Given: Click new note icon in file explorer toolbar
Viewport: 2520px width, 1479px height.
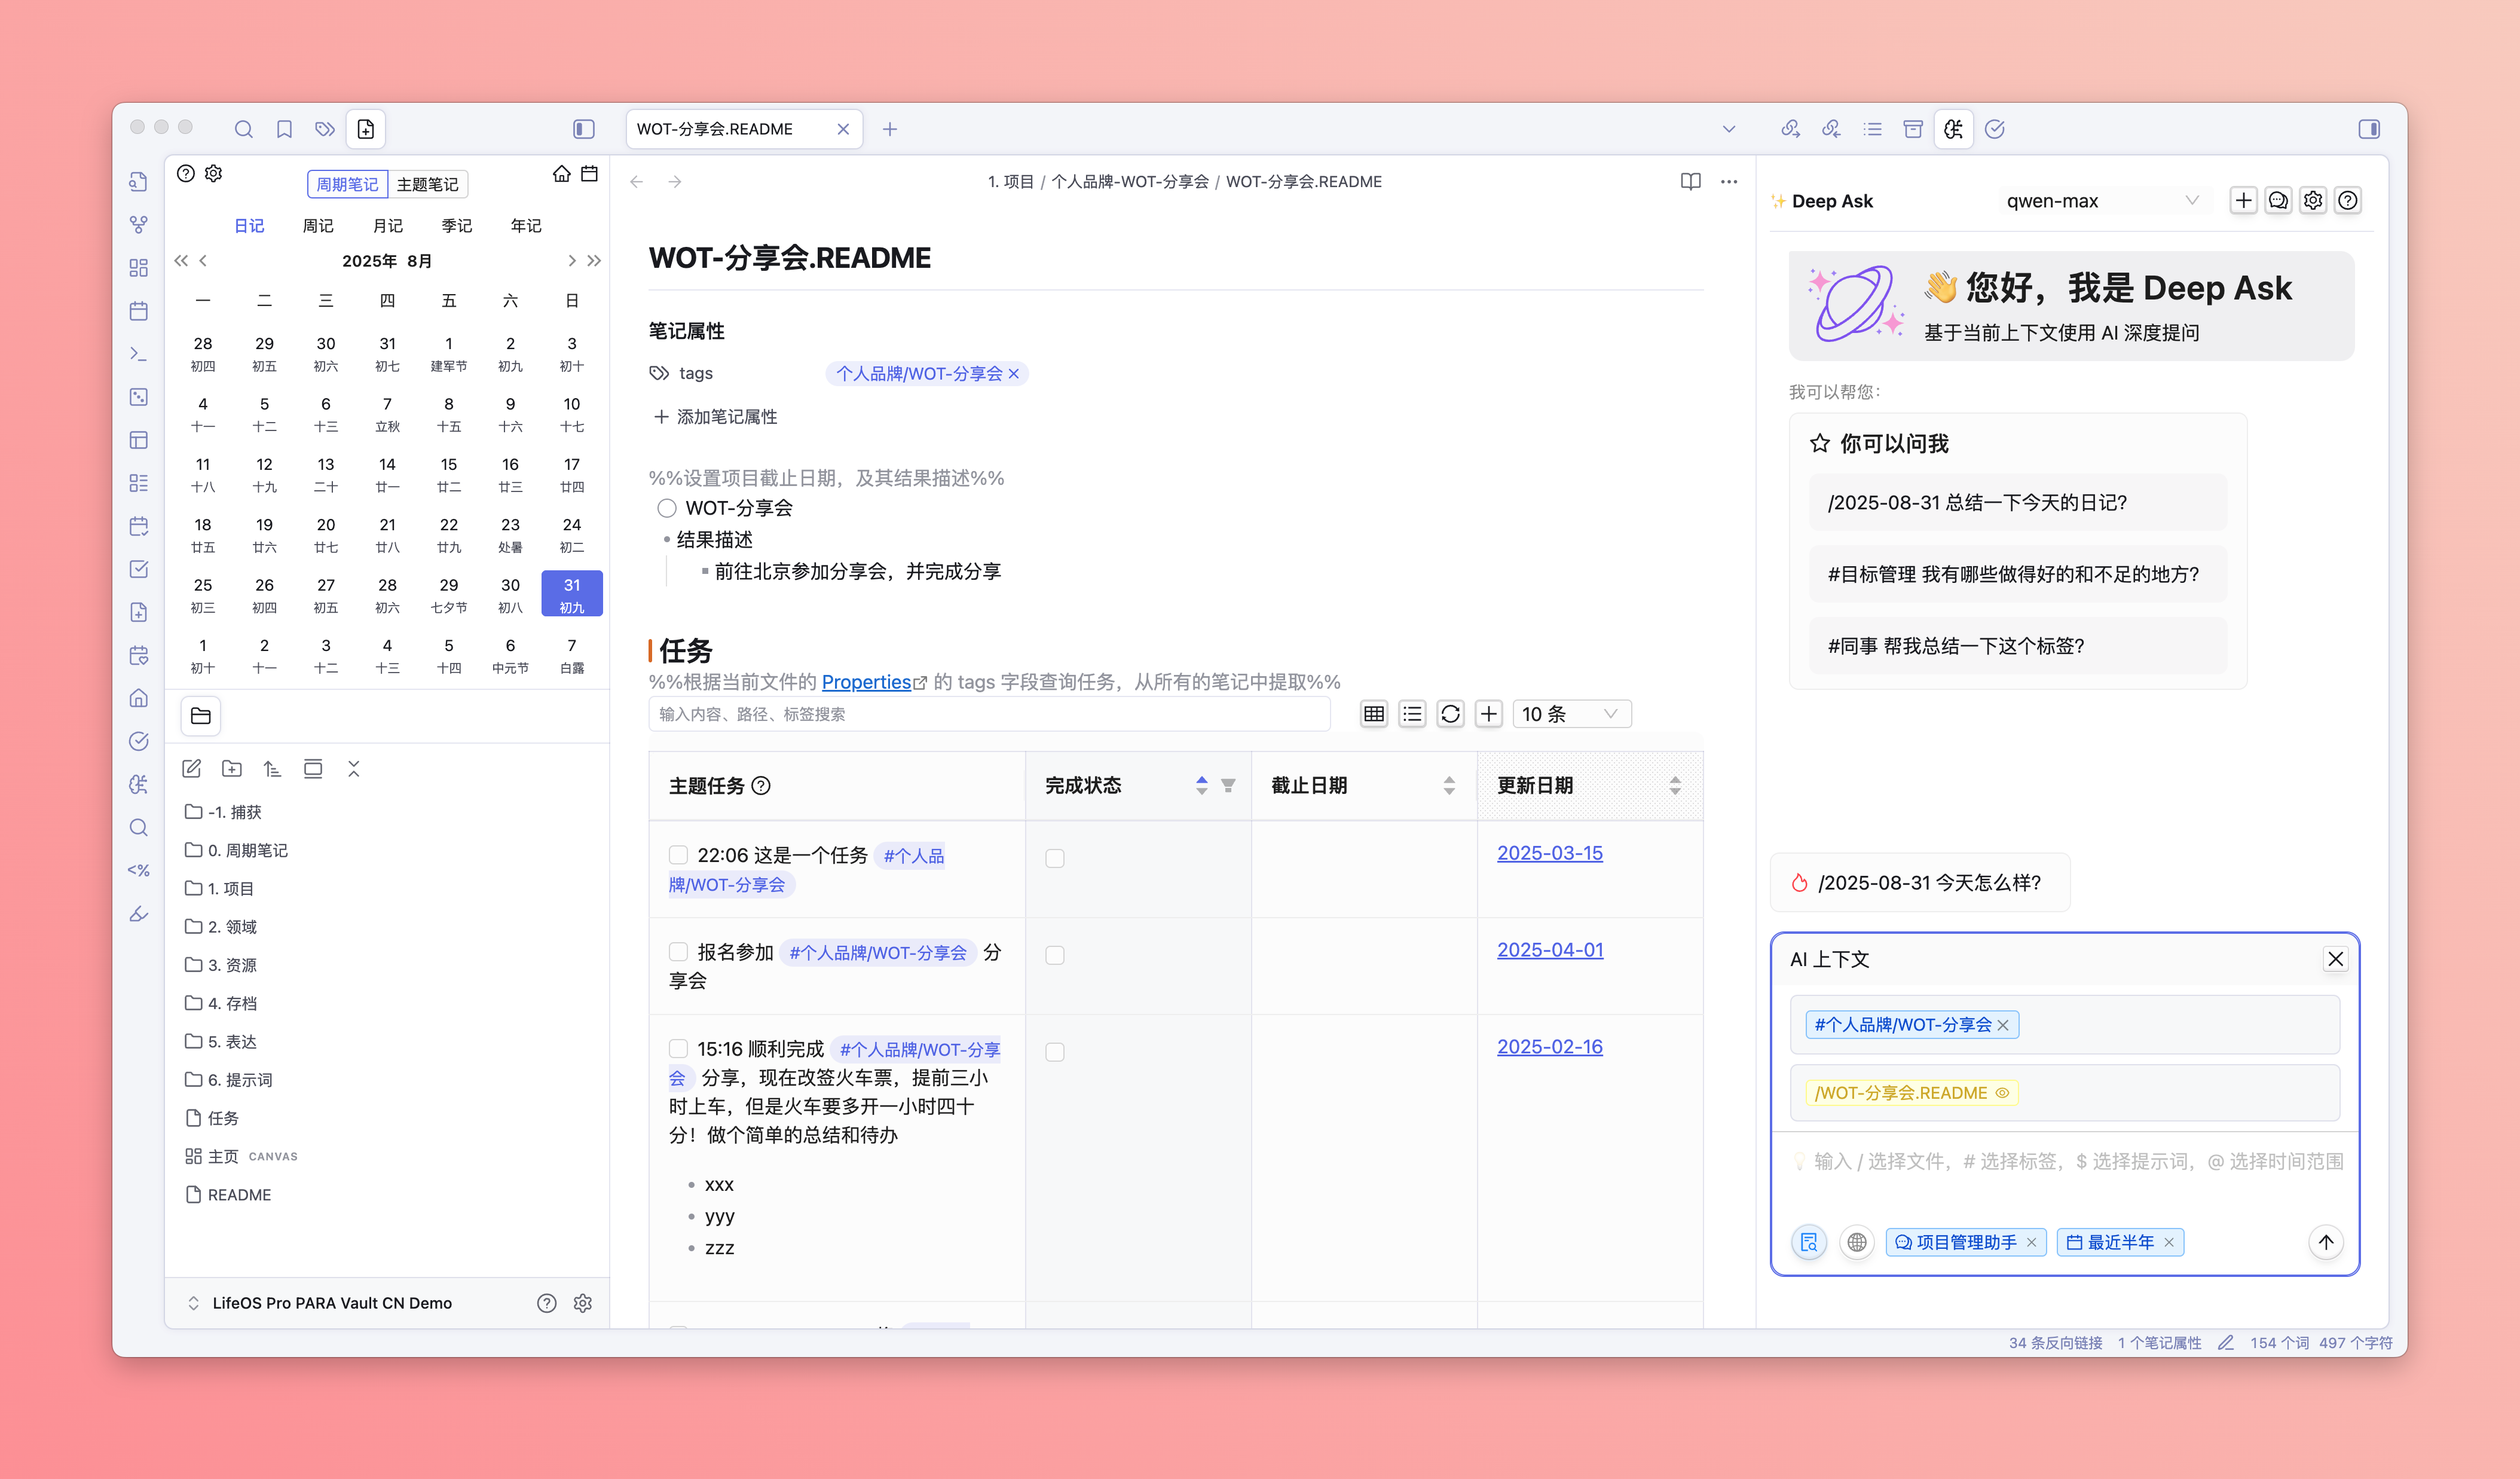Looking at the screenshot, I should pyautogui.click(x=192, y=769).
